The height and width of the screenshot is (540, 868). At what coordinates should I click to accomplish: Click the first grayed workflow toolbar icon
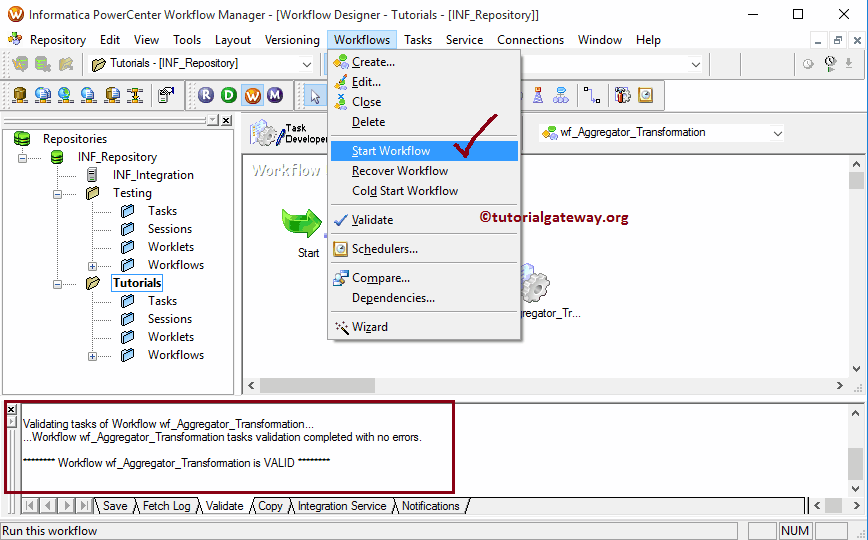[x=20, y=64]
